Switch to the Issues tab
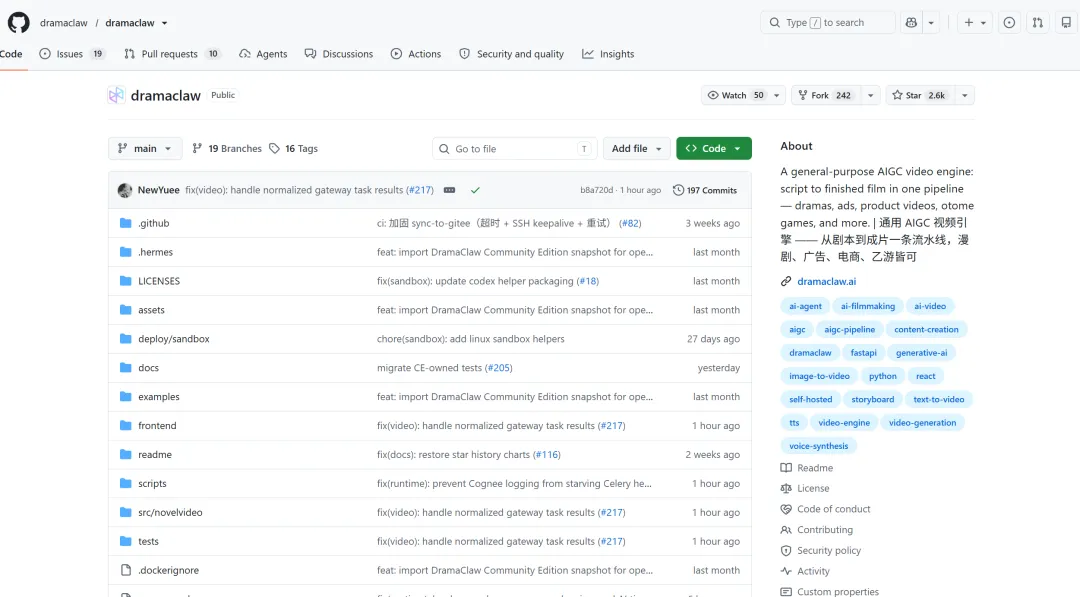1080x597 pixels. point(72,54)
